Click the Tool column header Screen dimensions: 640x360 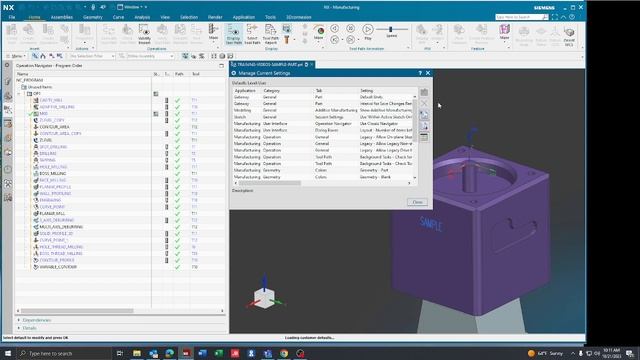196,74
